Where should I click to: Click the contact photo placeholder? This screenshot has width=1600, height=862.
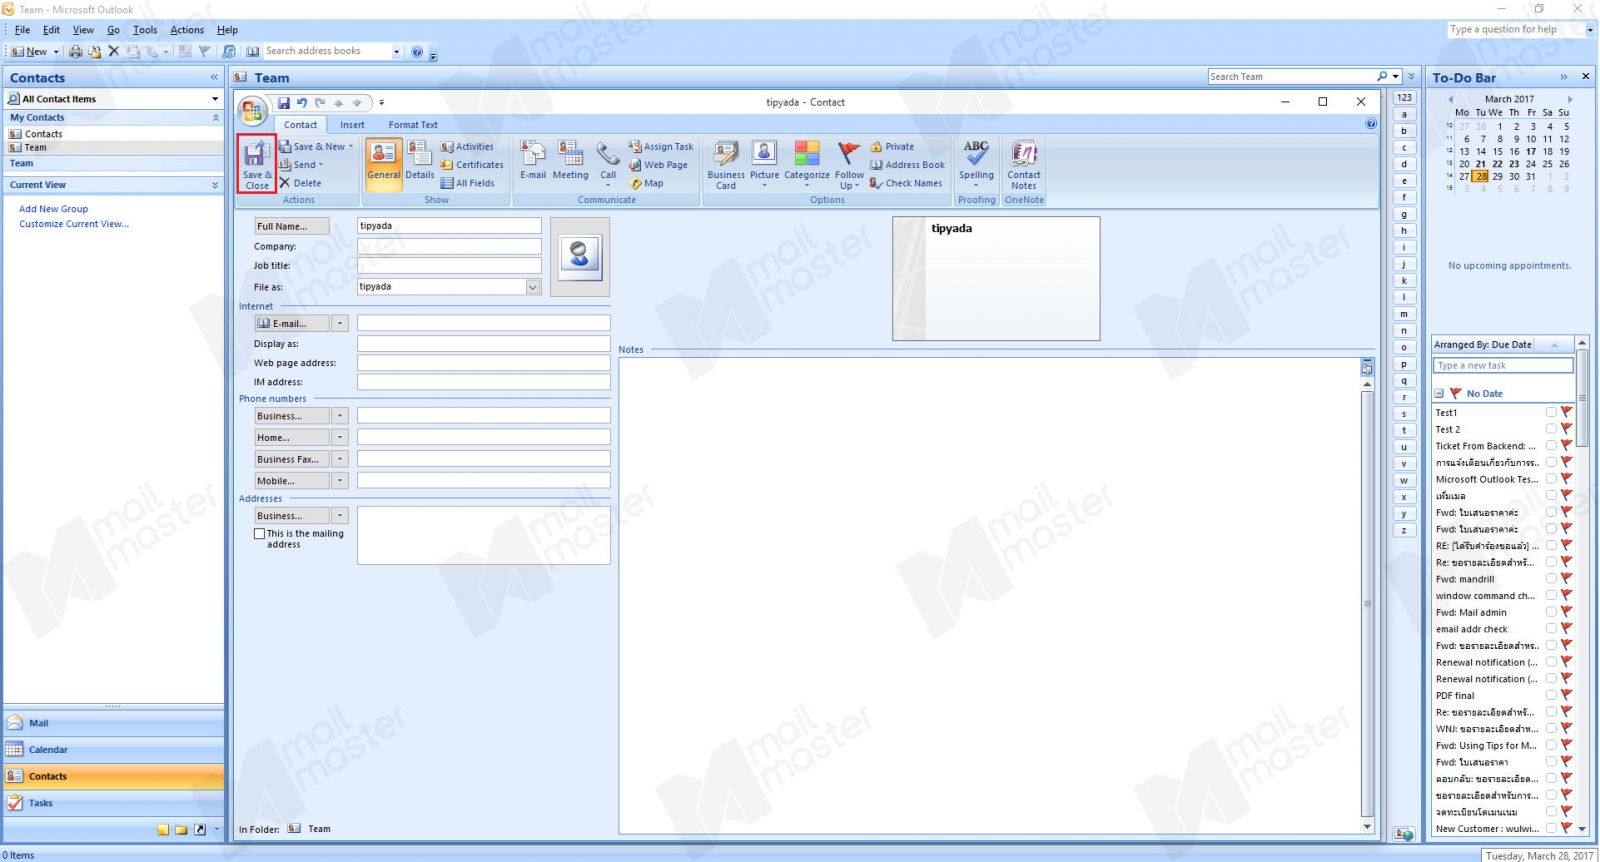(x=580, y=257)
